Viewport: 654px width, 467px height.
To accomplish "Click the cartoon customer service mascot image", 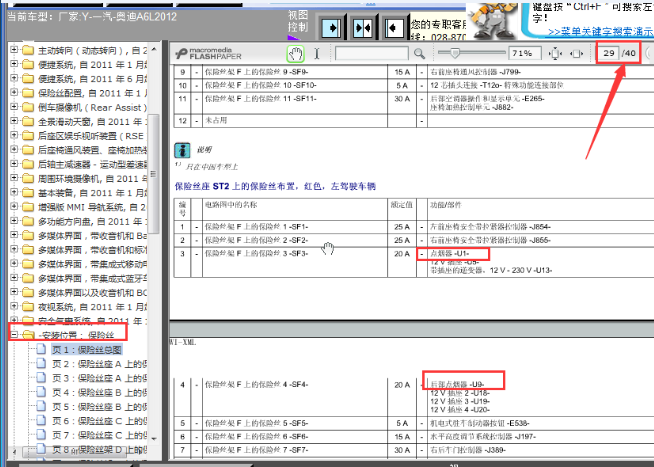I will point(493,21).
